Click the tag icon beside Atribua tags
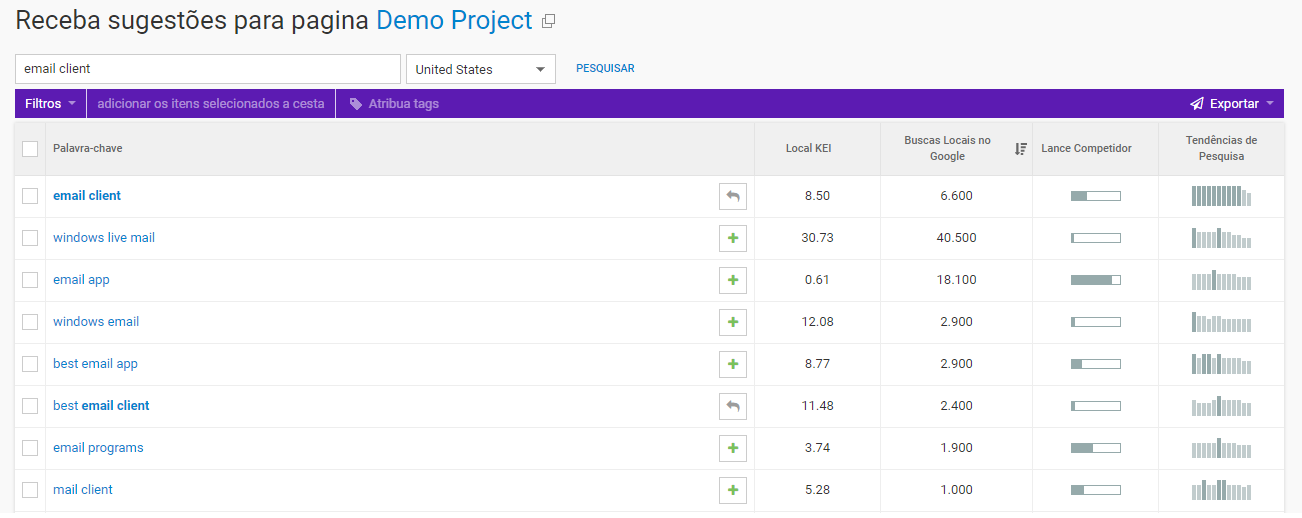1302x518 pixels. [x=355, y=104]
